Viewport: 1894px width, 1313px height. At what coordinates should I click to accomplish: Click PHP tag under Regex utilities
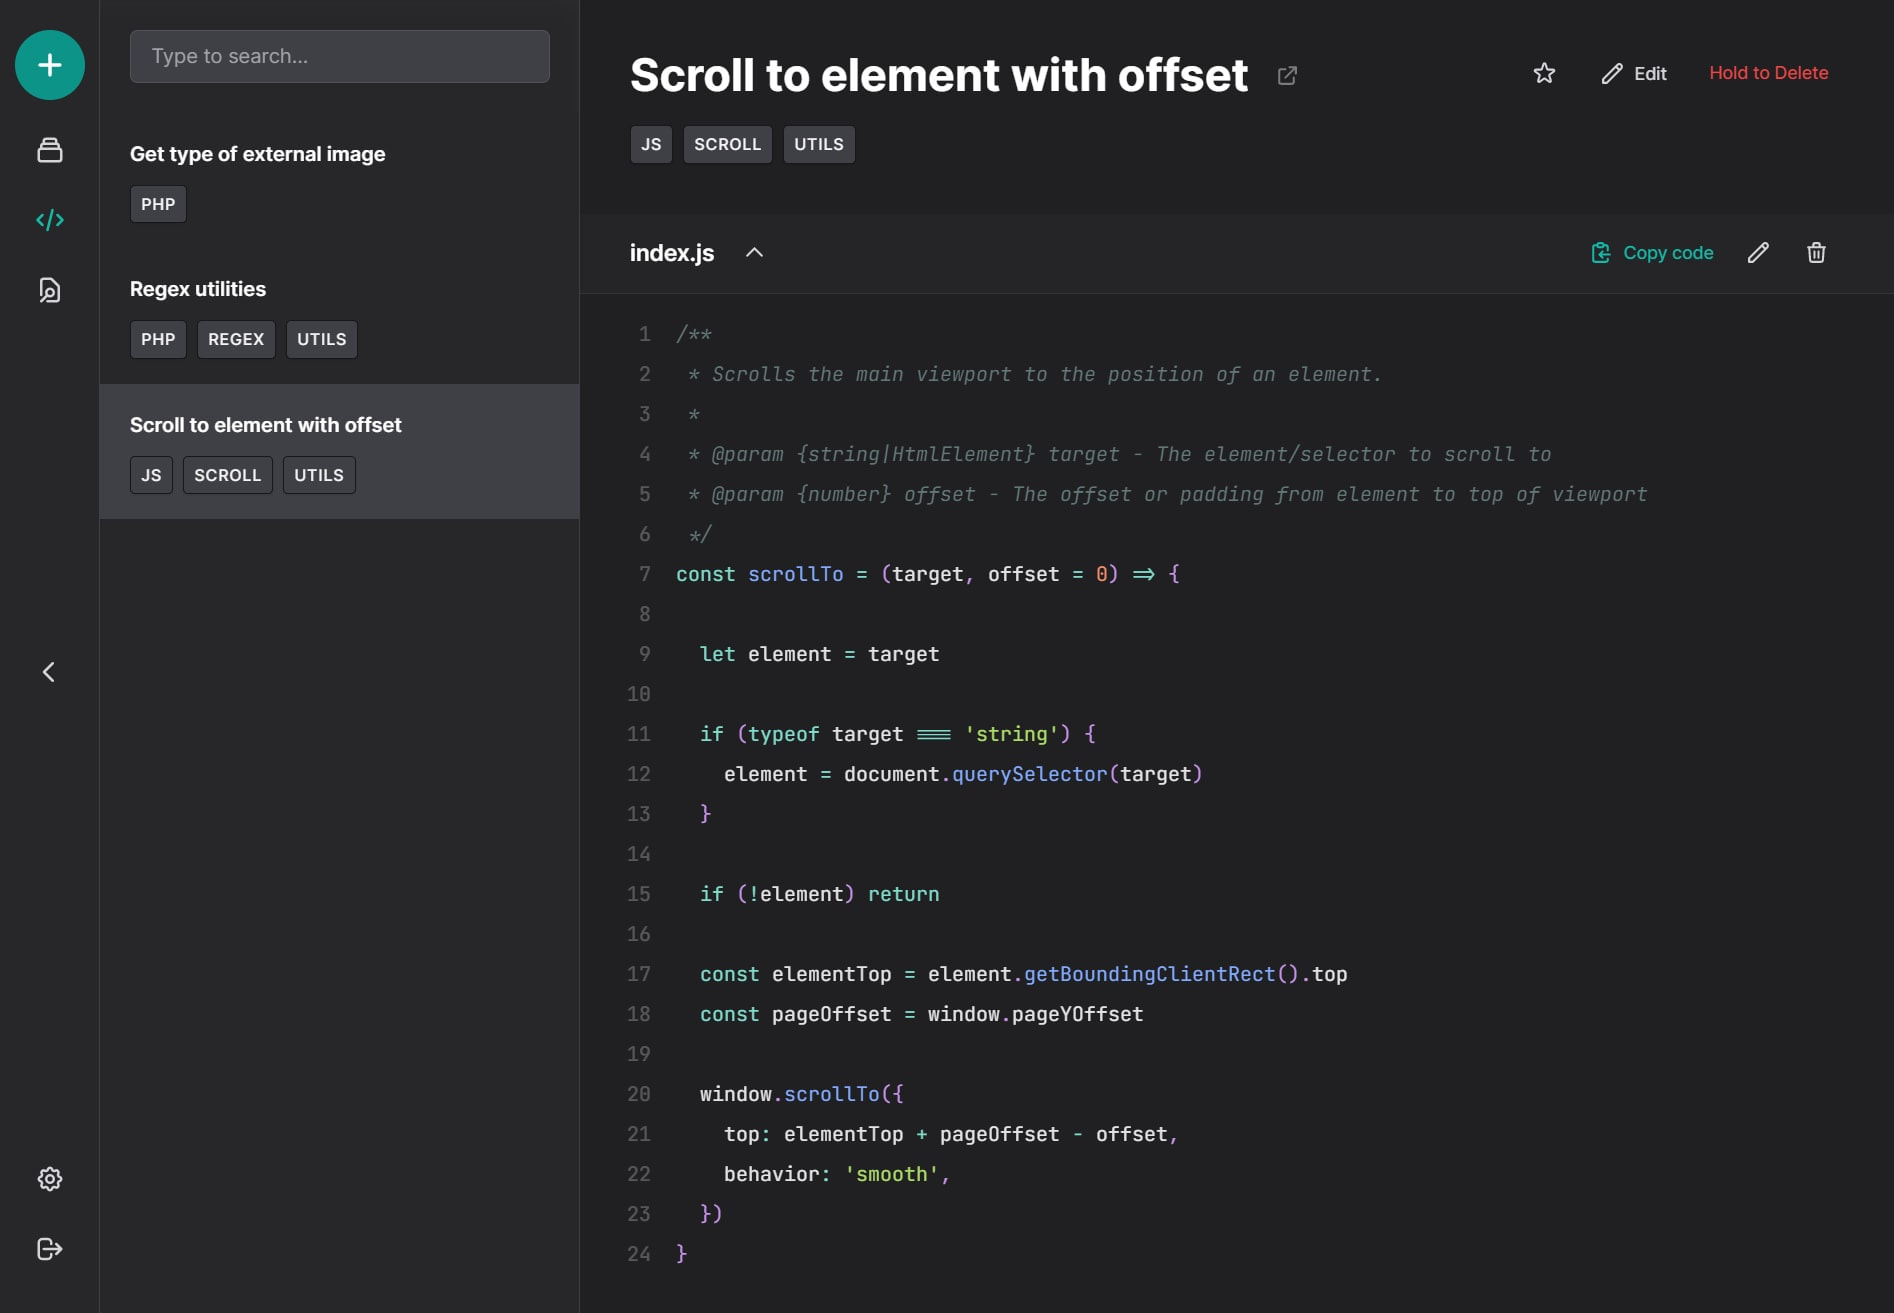point(158,339)
